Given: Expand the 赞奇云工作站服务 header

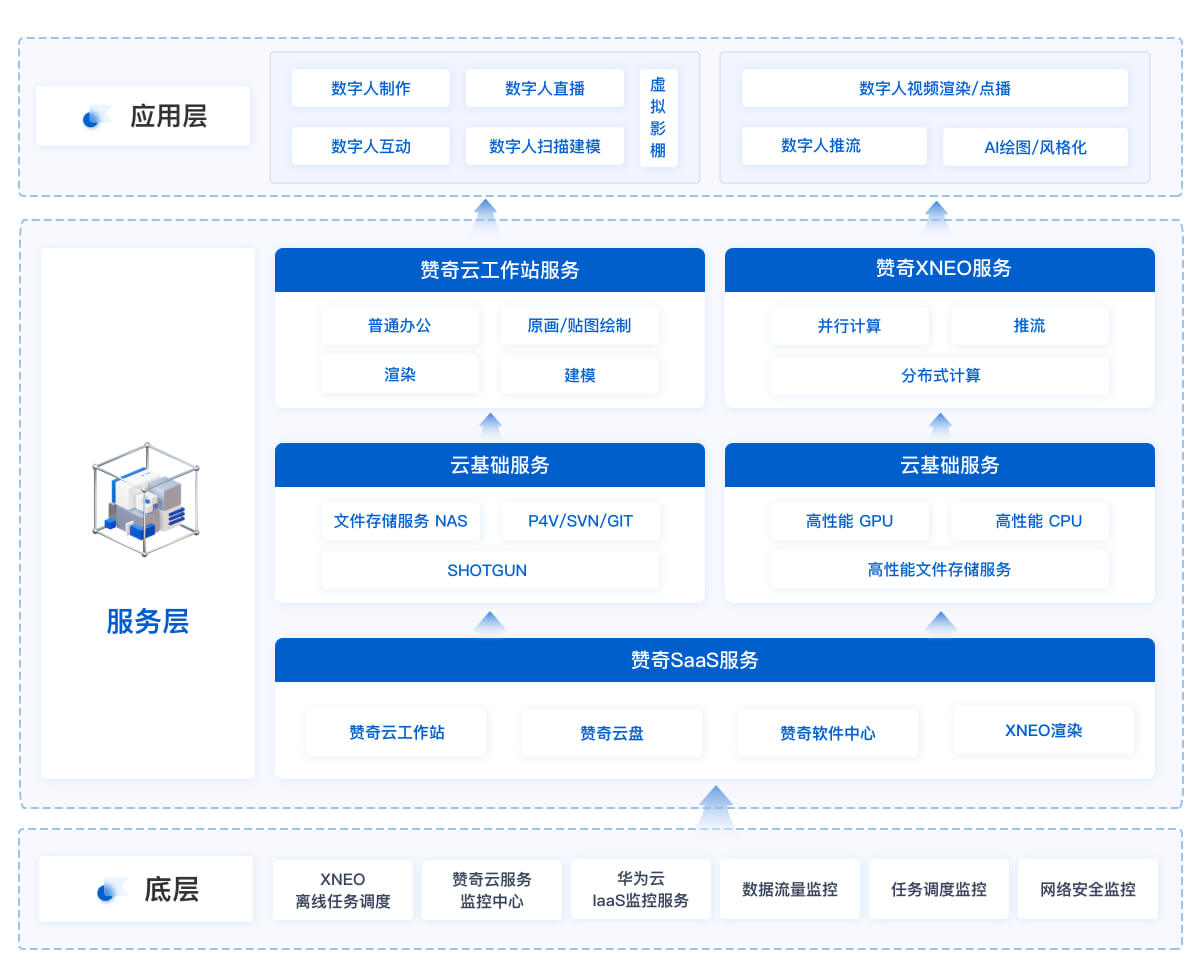Looking at the screenshot, I should pyautogui.click(x=490, y=269).
